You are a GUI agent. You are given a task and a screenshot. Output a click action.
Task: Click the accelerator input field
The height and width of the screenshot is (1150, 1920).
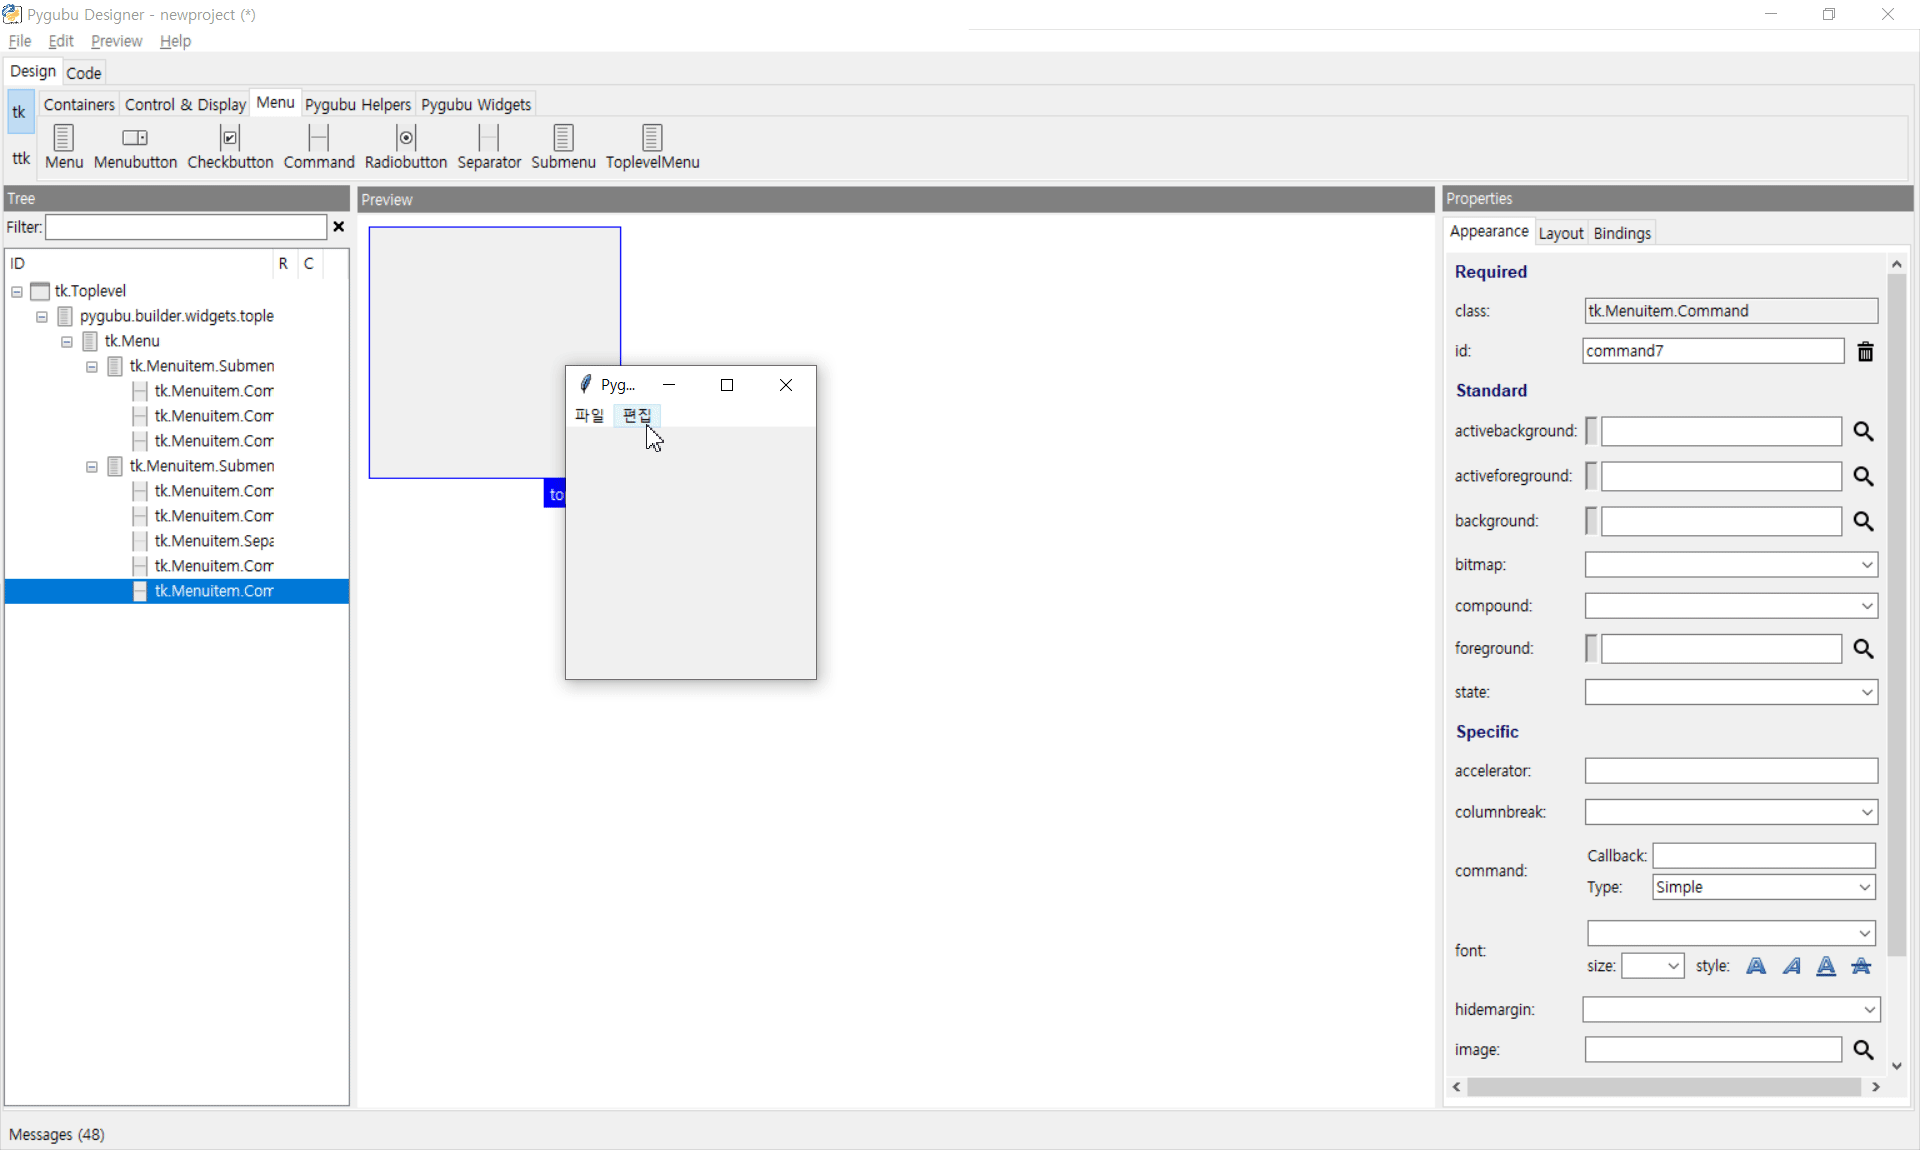pyautogui.click(x=1730, y=771)
